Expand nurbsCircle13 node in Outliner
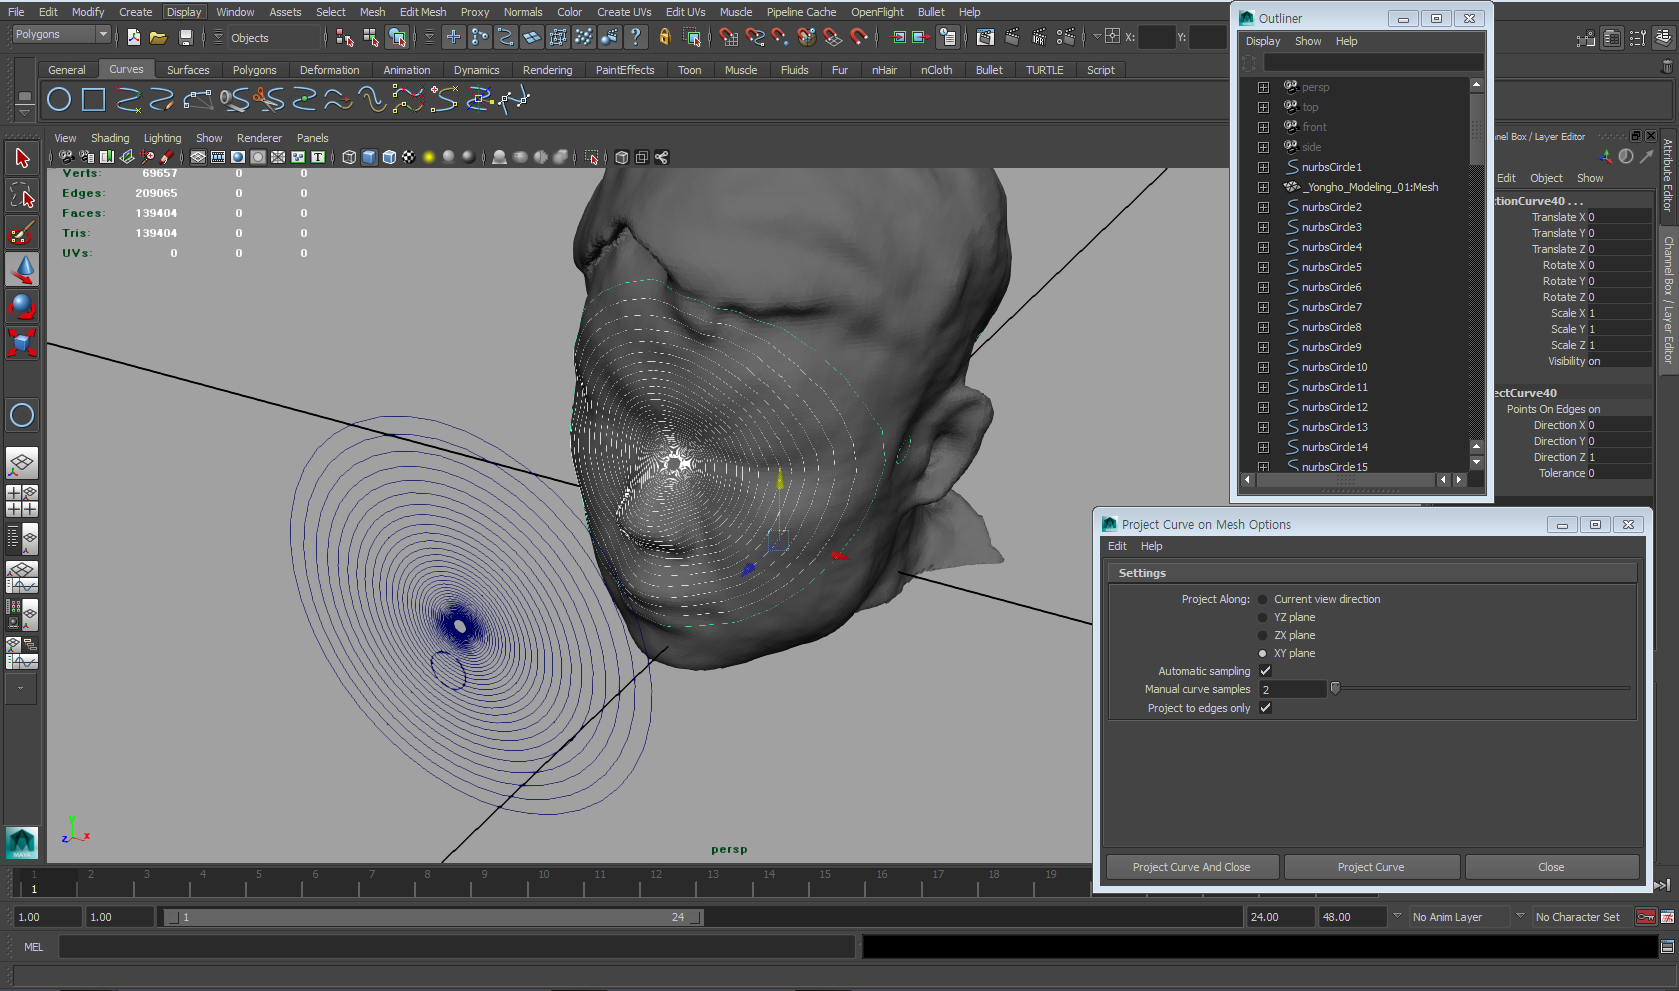Image resolution: width=1679 pixels, height=991 pixels. pos(1263,427)
